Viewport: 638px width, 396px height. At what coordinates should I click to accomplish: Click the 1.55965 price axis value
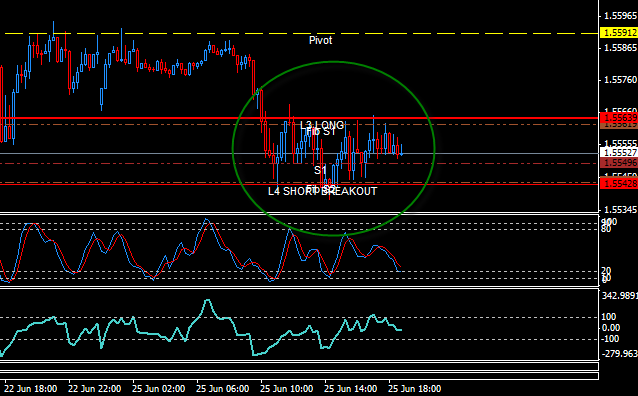pyautogui.click(x=621, y=16)
